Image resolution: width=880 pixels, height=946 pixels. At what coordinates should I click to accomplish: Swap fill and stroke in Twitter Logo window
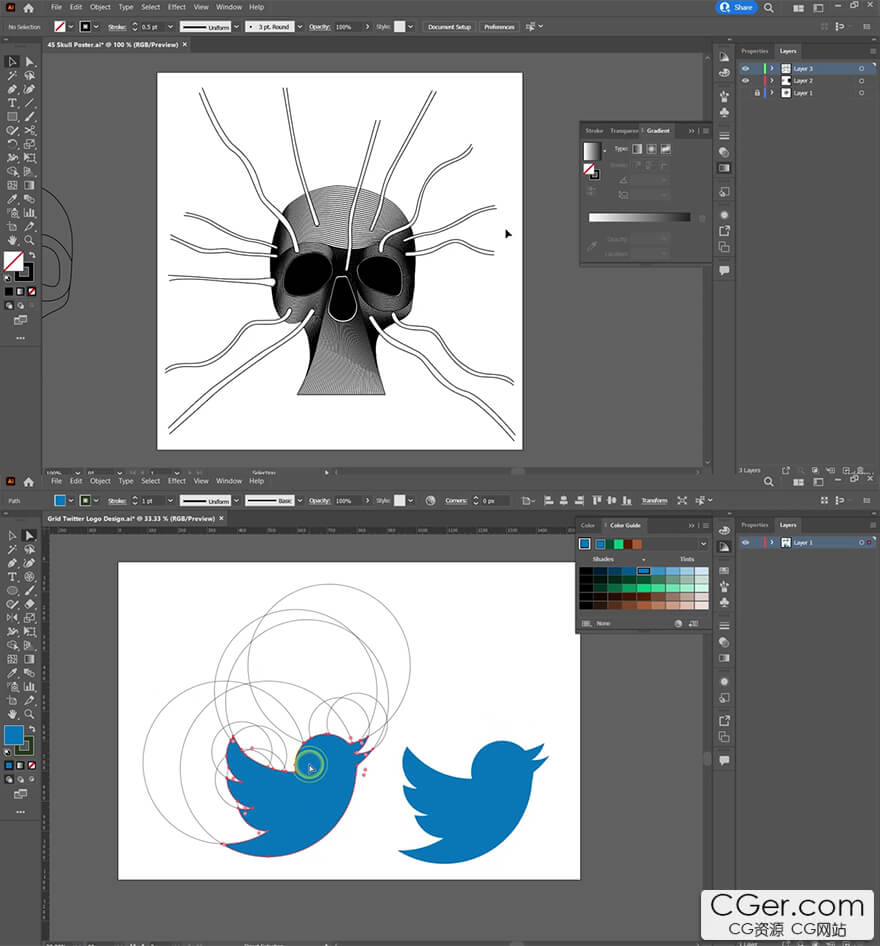coord(32,729)
